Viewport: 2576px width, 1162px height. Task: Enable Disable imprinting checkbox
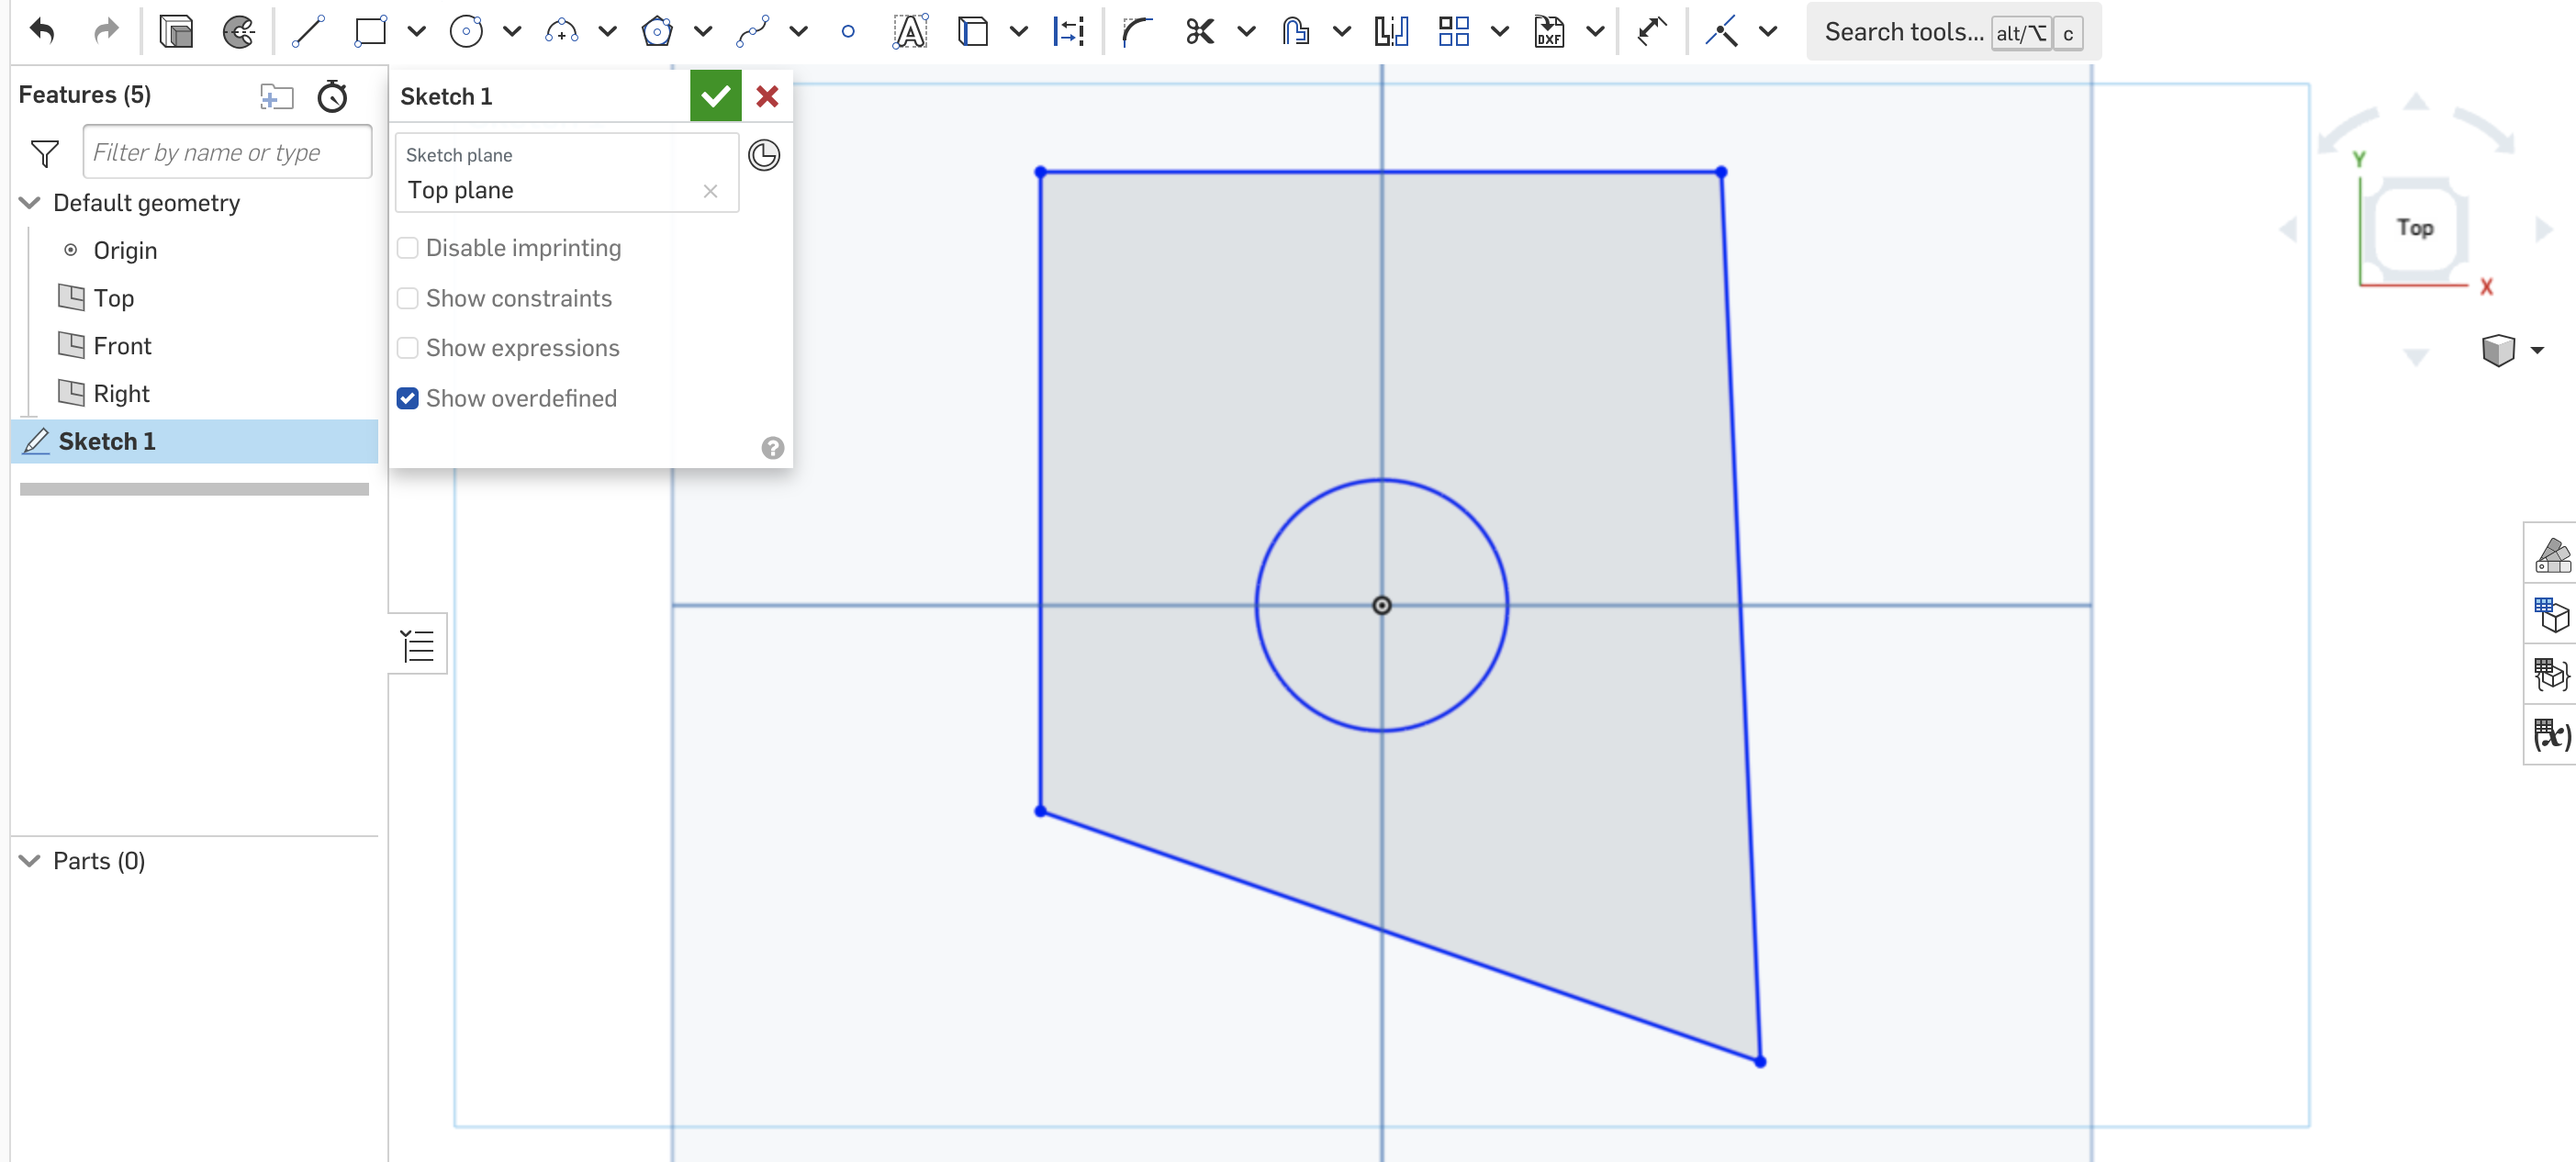[407, 248]
